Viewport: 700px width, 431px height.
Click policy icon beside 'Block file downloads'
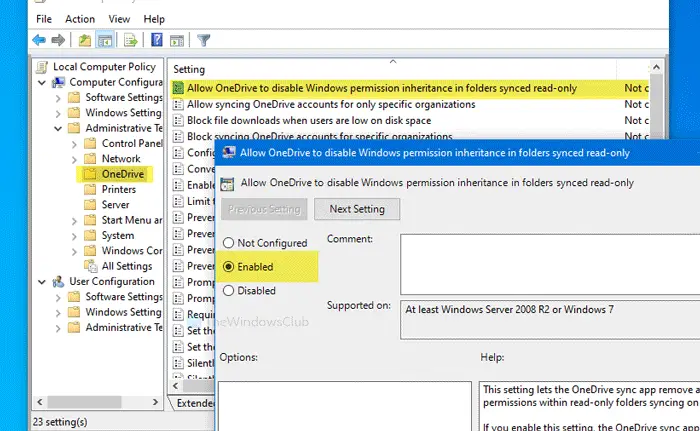point(178,121)
